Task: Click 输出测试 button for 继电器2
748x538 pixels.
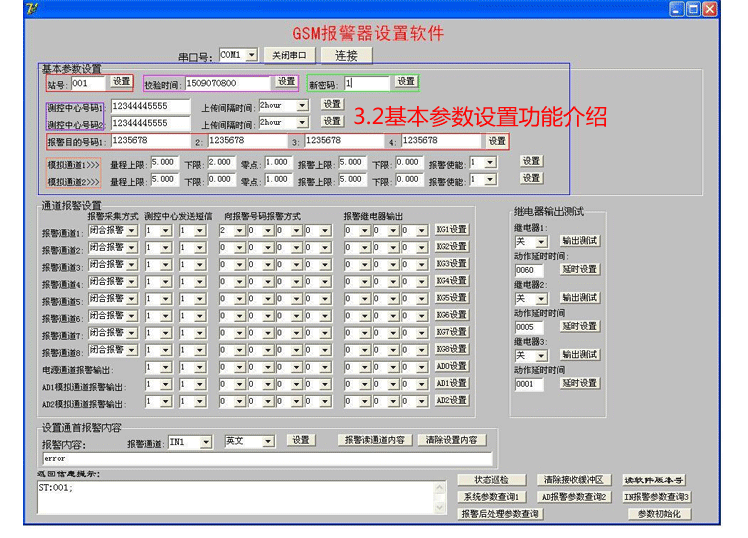Action: pos(579,298)
